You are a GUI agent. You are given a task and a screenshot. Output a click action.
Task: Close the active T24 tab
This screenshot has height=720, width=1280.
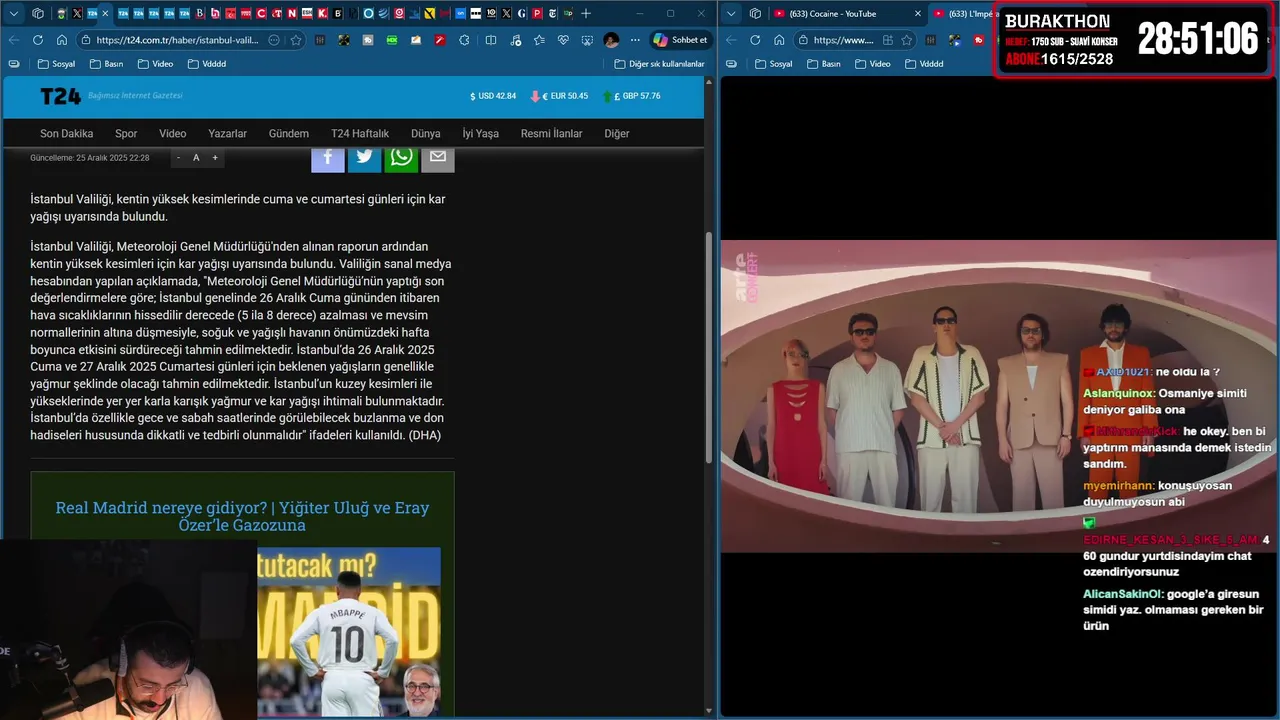click(106, 13)
